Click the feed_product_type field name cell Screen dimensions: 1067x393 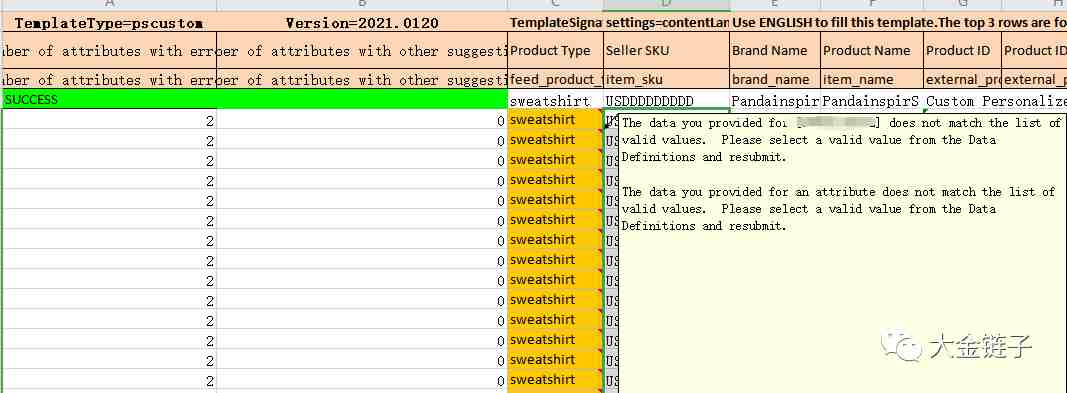click(555, 79)
